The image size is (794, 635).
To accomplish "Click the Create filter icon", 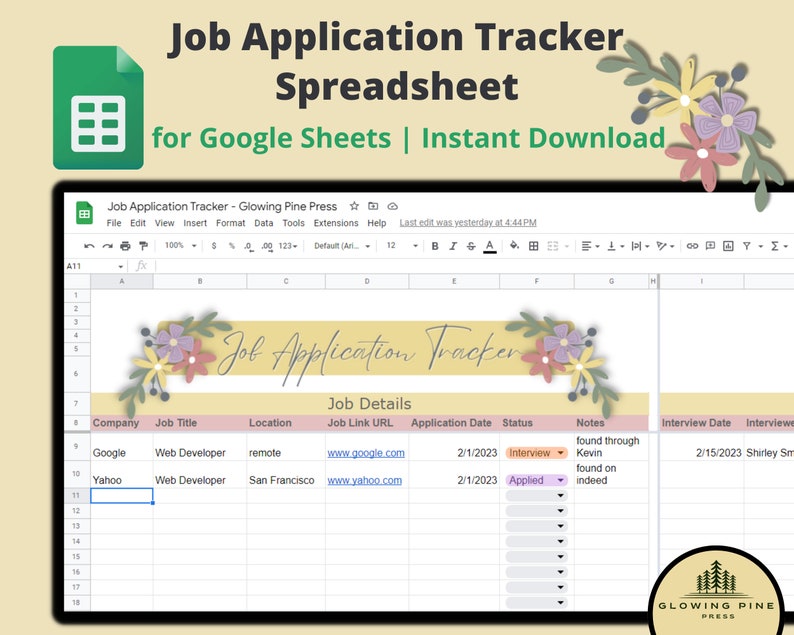I will (x=746, y=246).
